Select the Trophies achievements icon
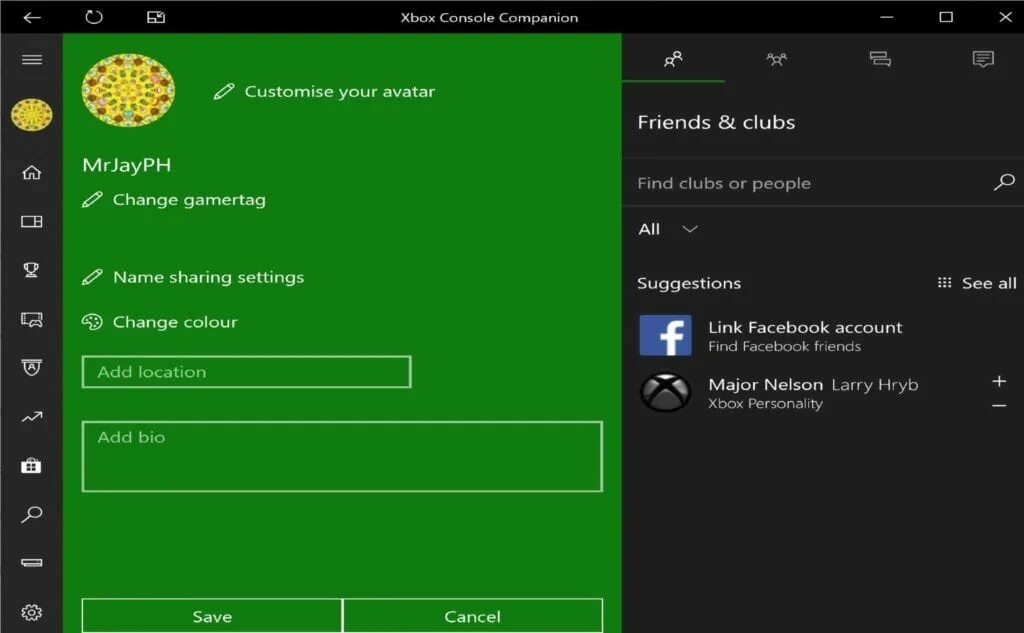This screenshot has height=633, width=1024. [x=32, y=269]
